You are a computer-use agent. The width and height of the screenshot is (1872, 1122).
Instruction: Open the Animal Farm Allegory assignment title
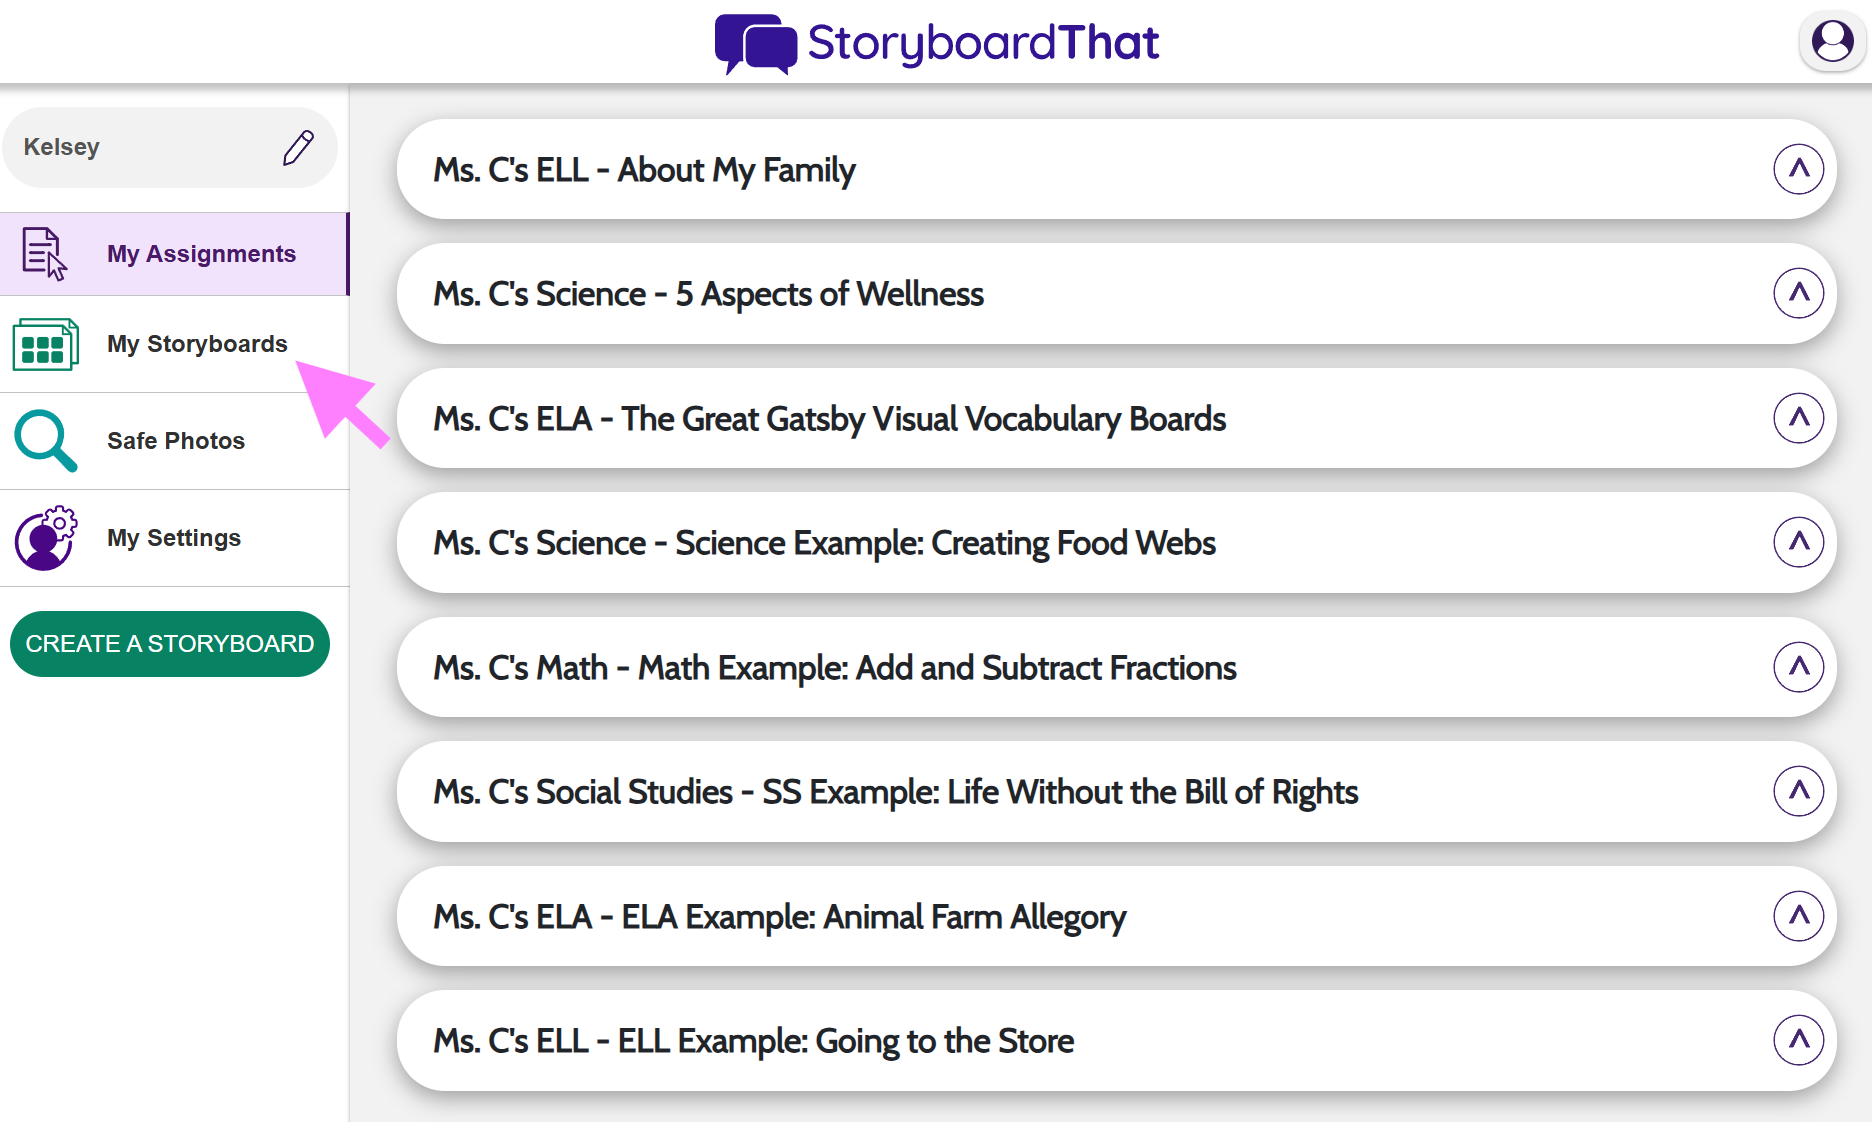(x=779, y=917)
